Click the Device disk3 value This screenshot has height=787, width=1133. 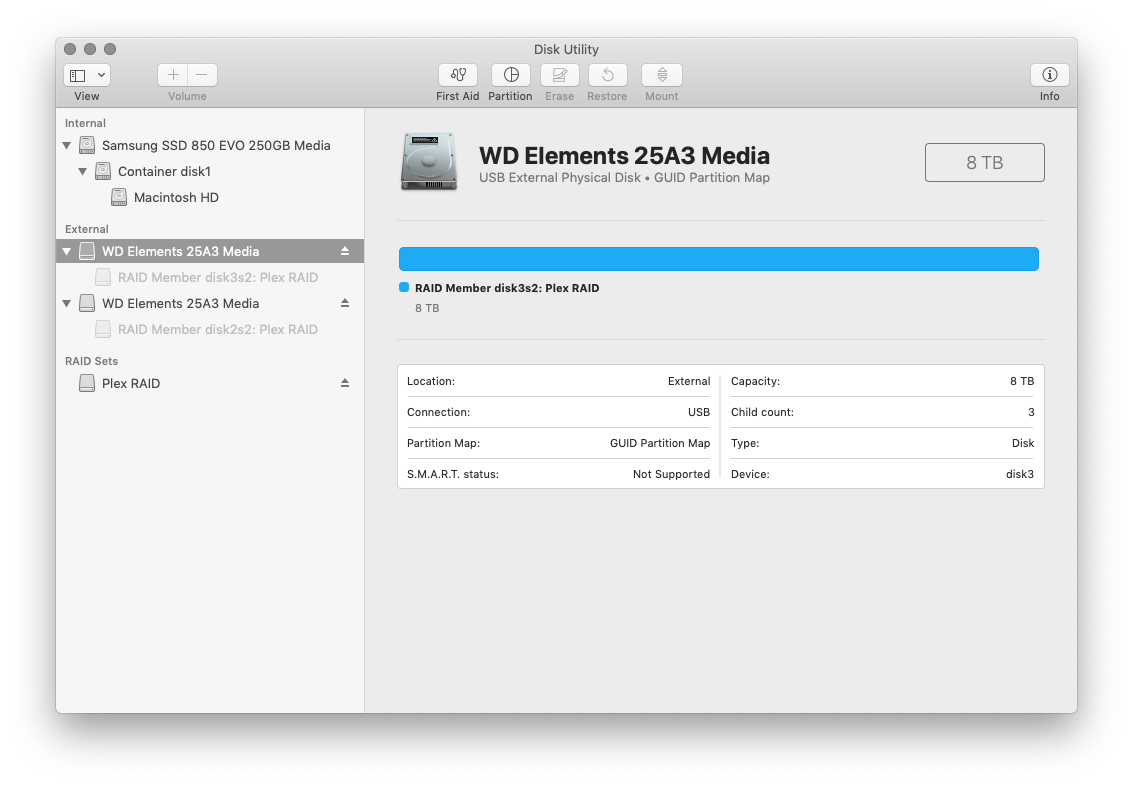click(1020, 475)
